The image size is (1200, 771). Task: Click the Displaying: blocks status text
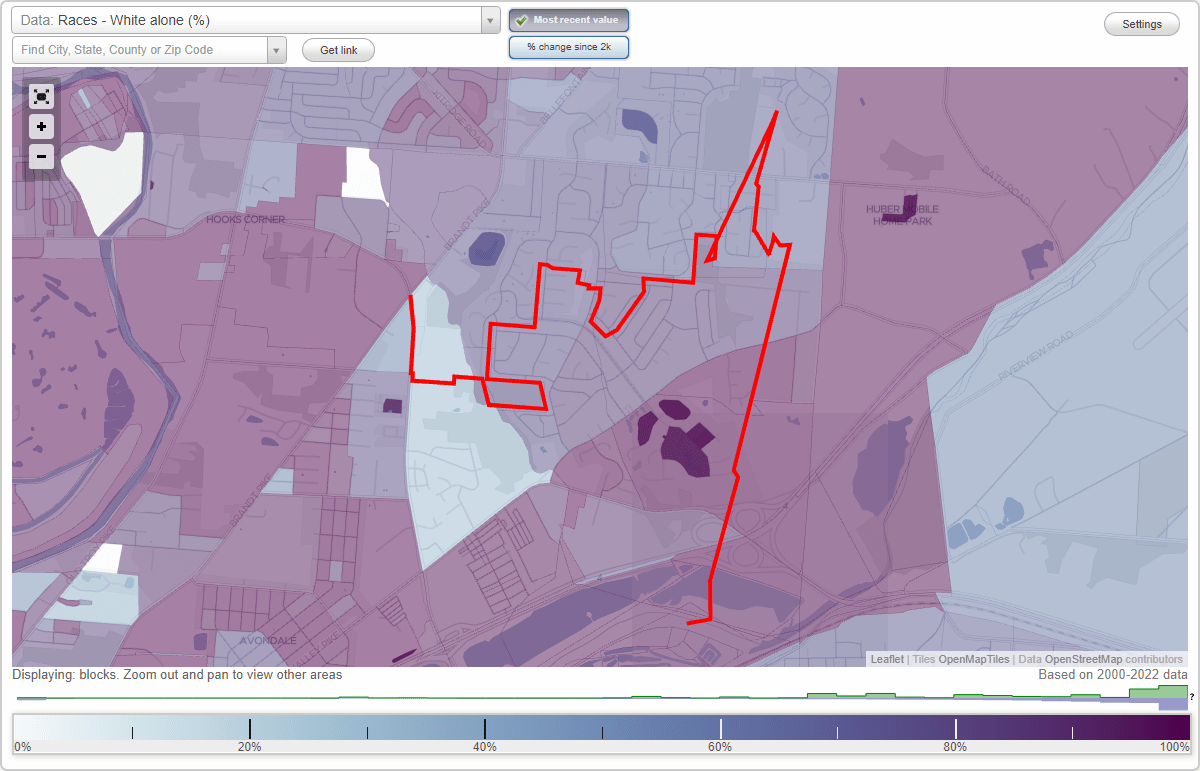coord(178,675)
